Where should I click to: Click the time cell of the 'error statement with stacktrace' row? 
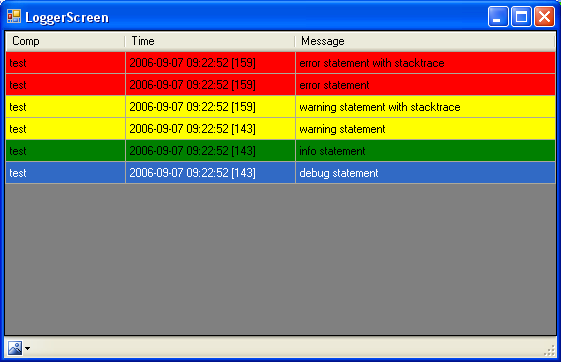click(x=210, y=63)
